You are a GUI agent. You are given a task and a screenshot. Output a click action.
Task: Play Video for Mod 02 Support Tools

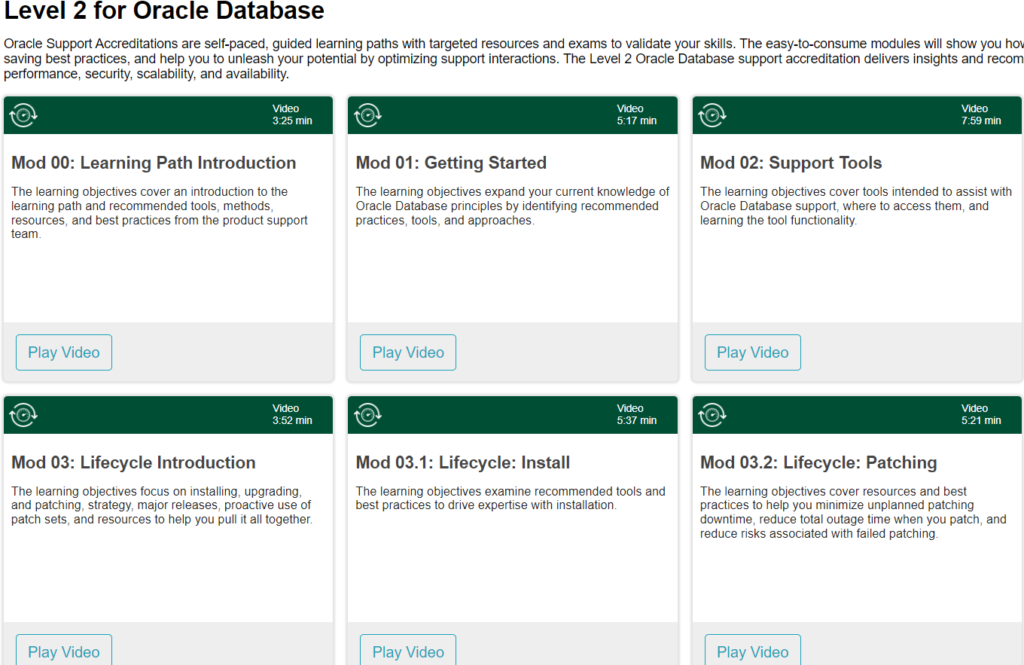point(753,353)
